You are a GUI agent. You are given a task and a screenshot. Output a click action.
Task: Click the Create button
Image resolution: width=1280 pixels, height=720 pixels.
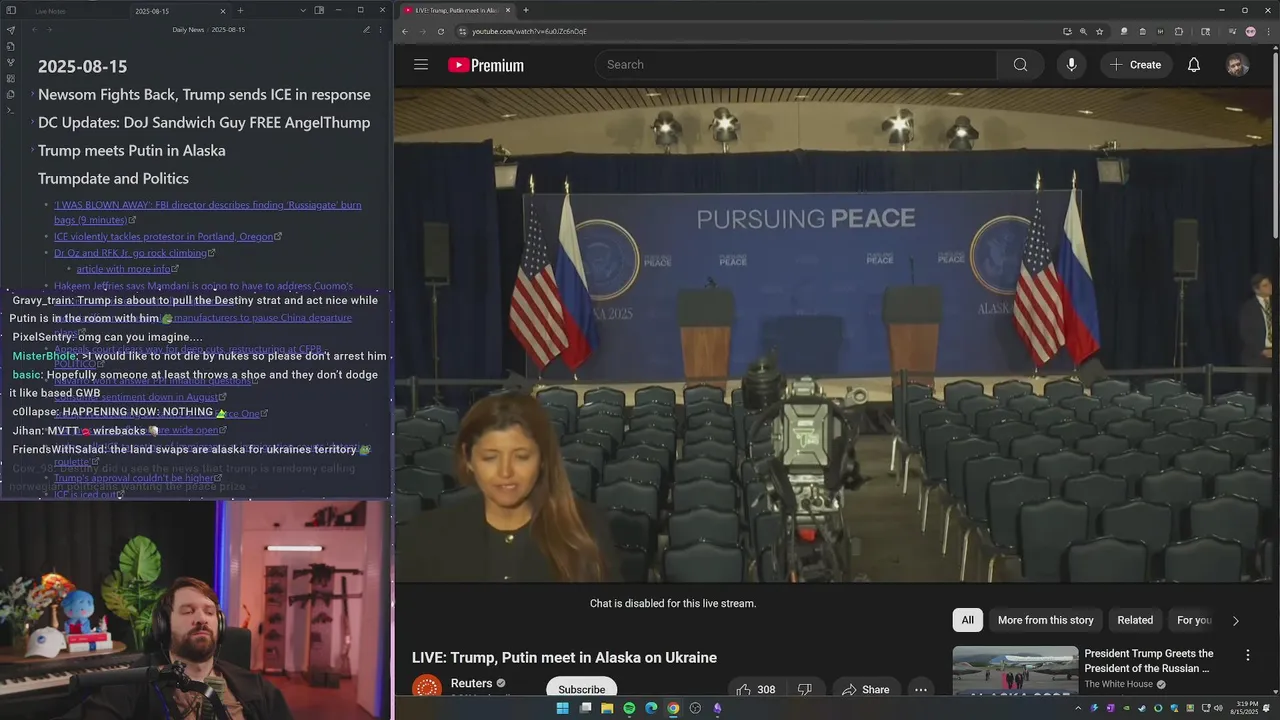(1136, 65)
